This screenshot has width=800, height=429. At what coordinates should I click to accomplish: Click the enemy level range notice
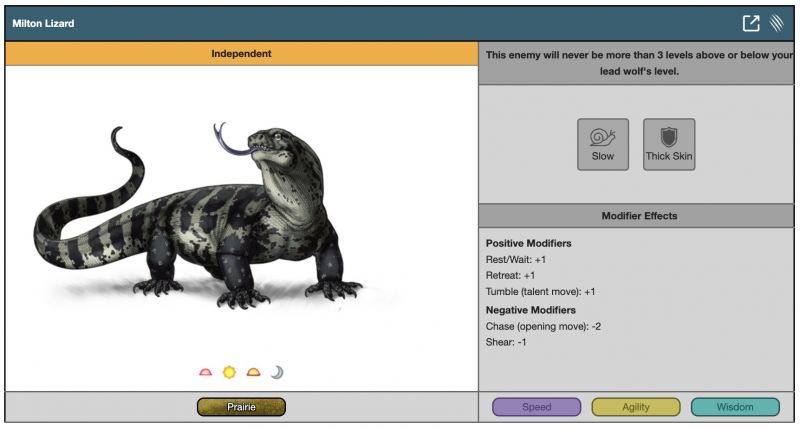[638, 63]
